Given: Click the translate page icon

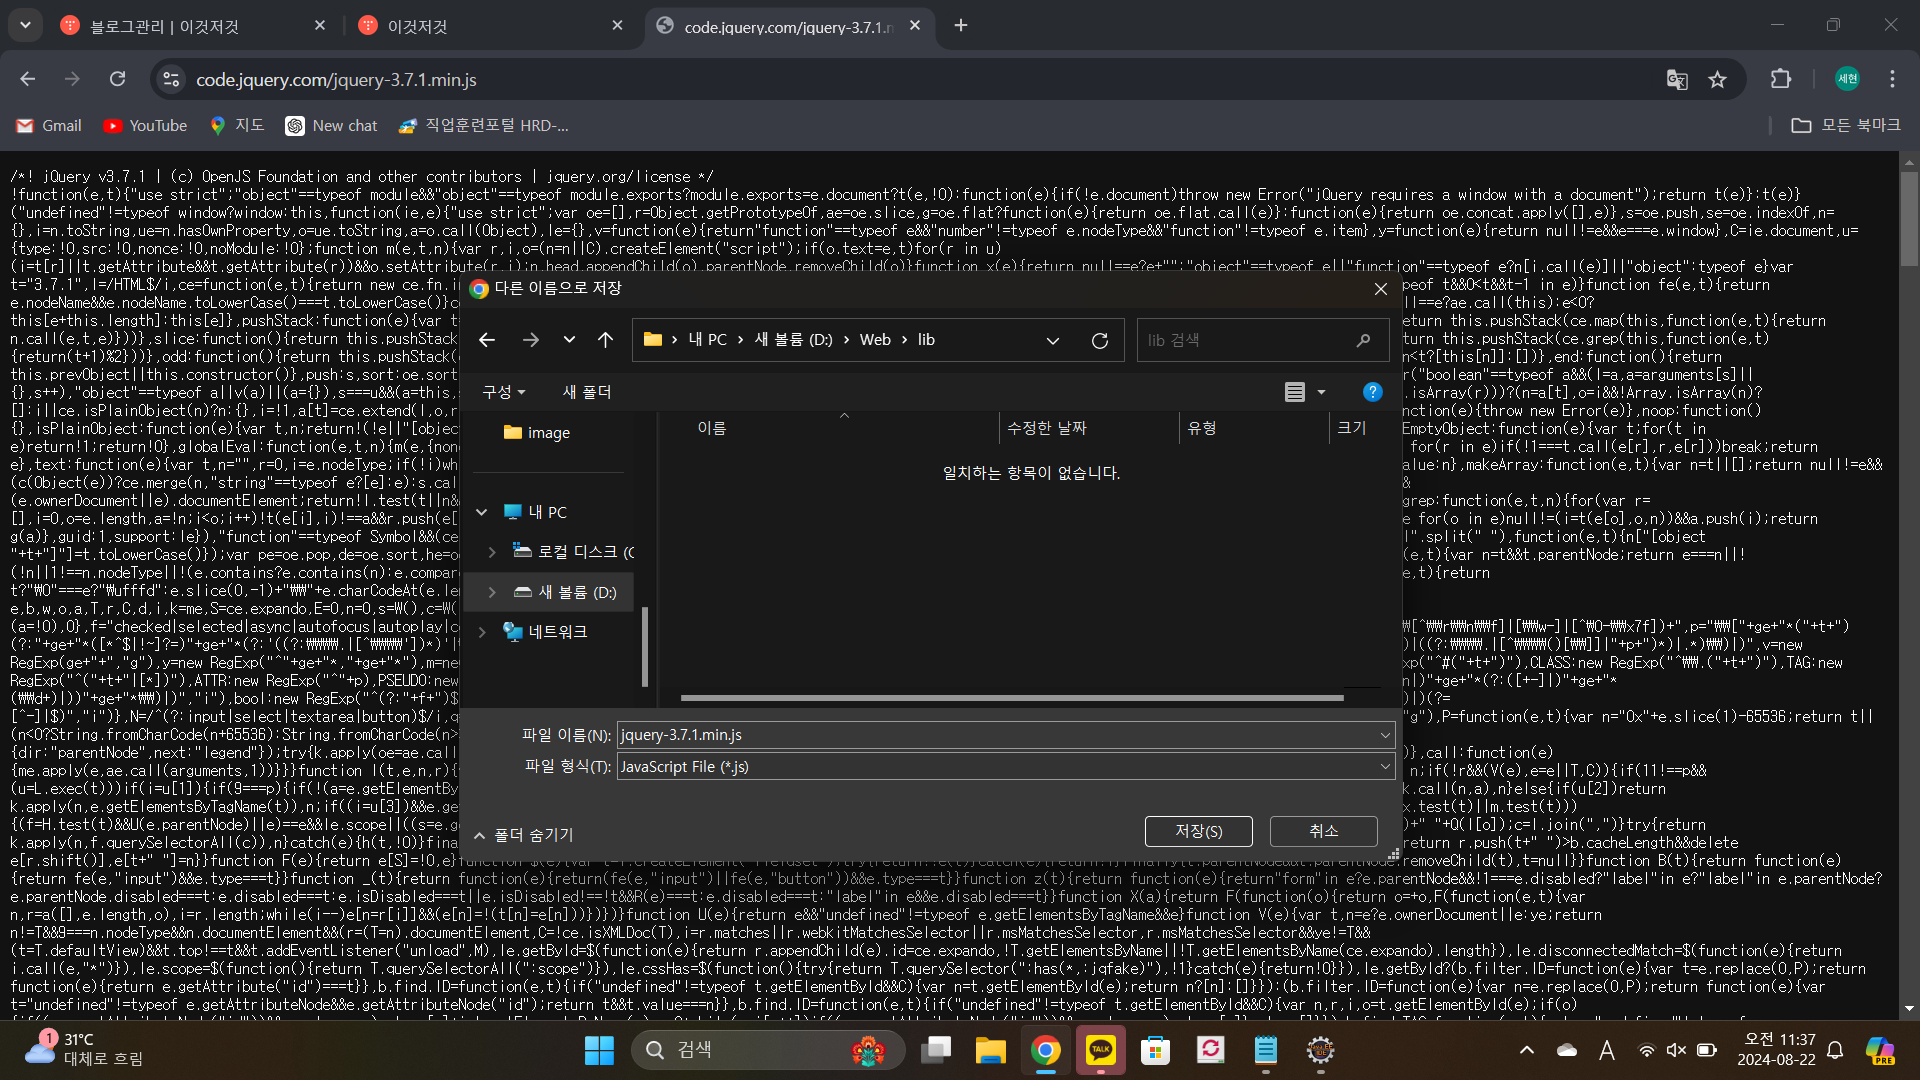Looking at the screenshot, I should coord(1677,79).
